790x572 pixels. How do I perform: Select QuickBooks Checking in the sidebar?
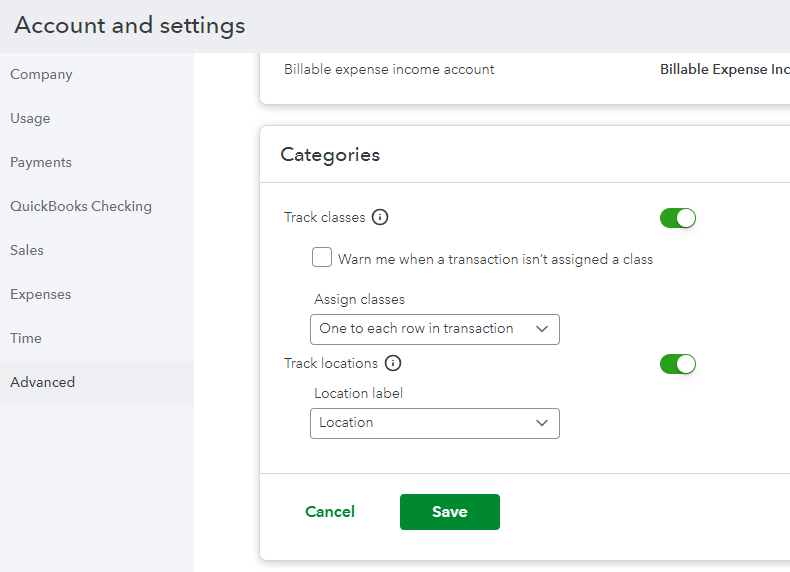pos(81,207)
